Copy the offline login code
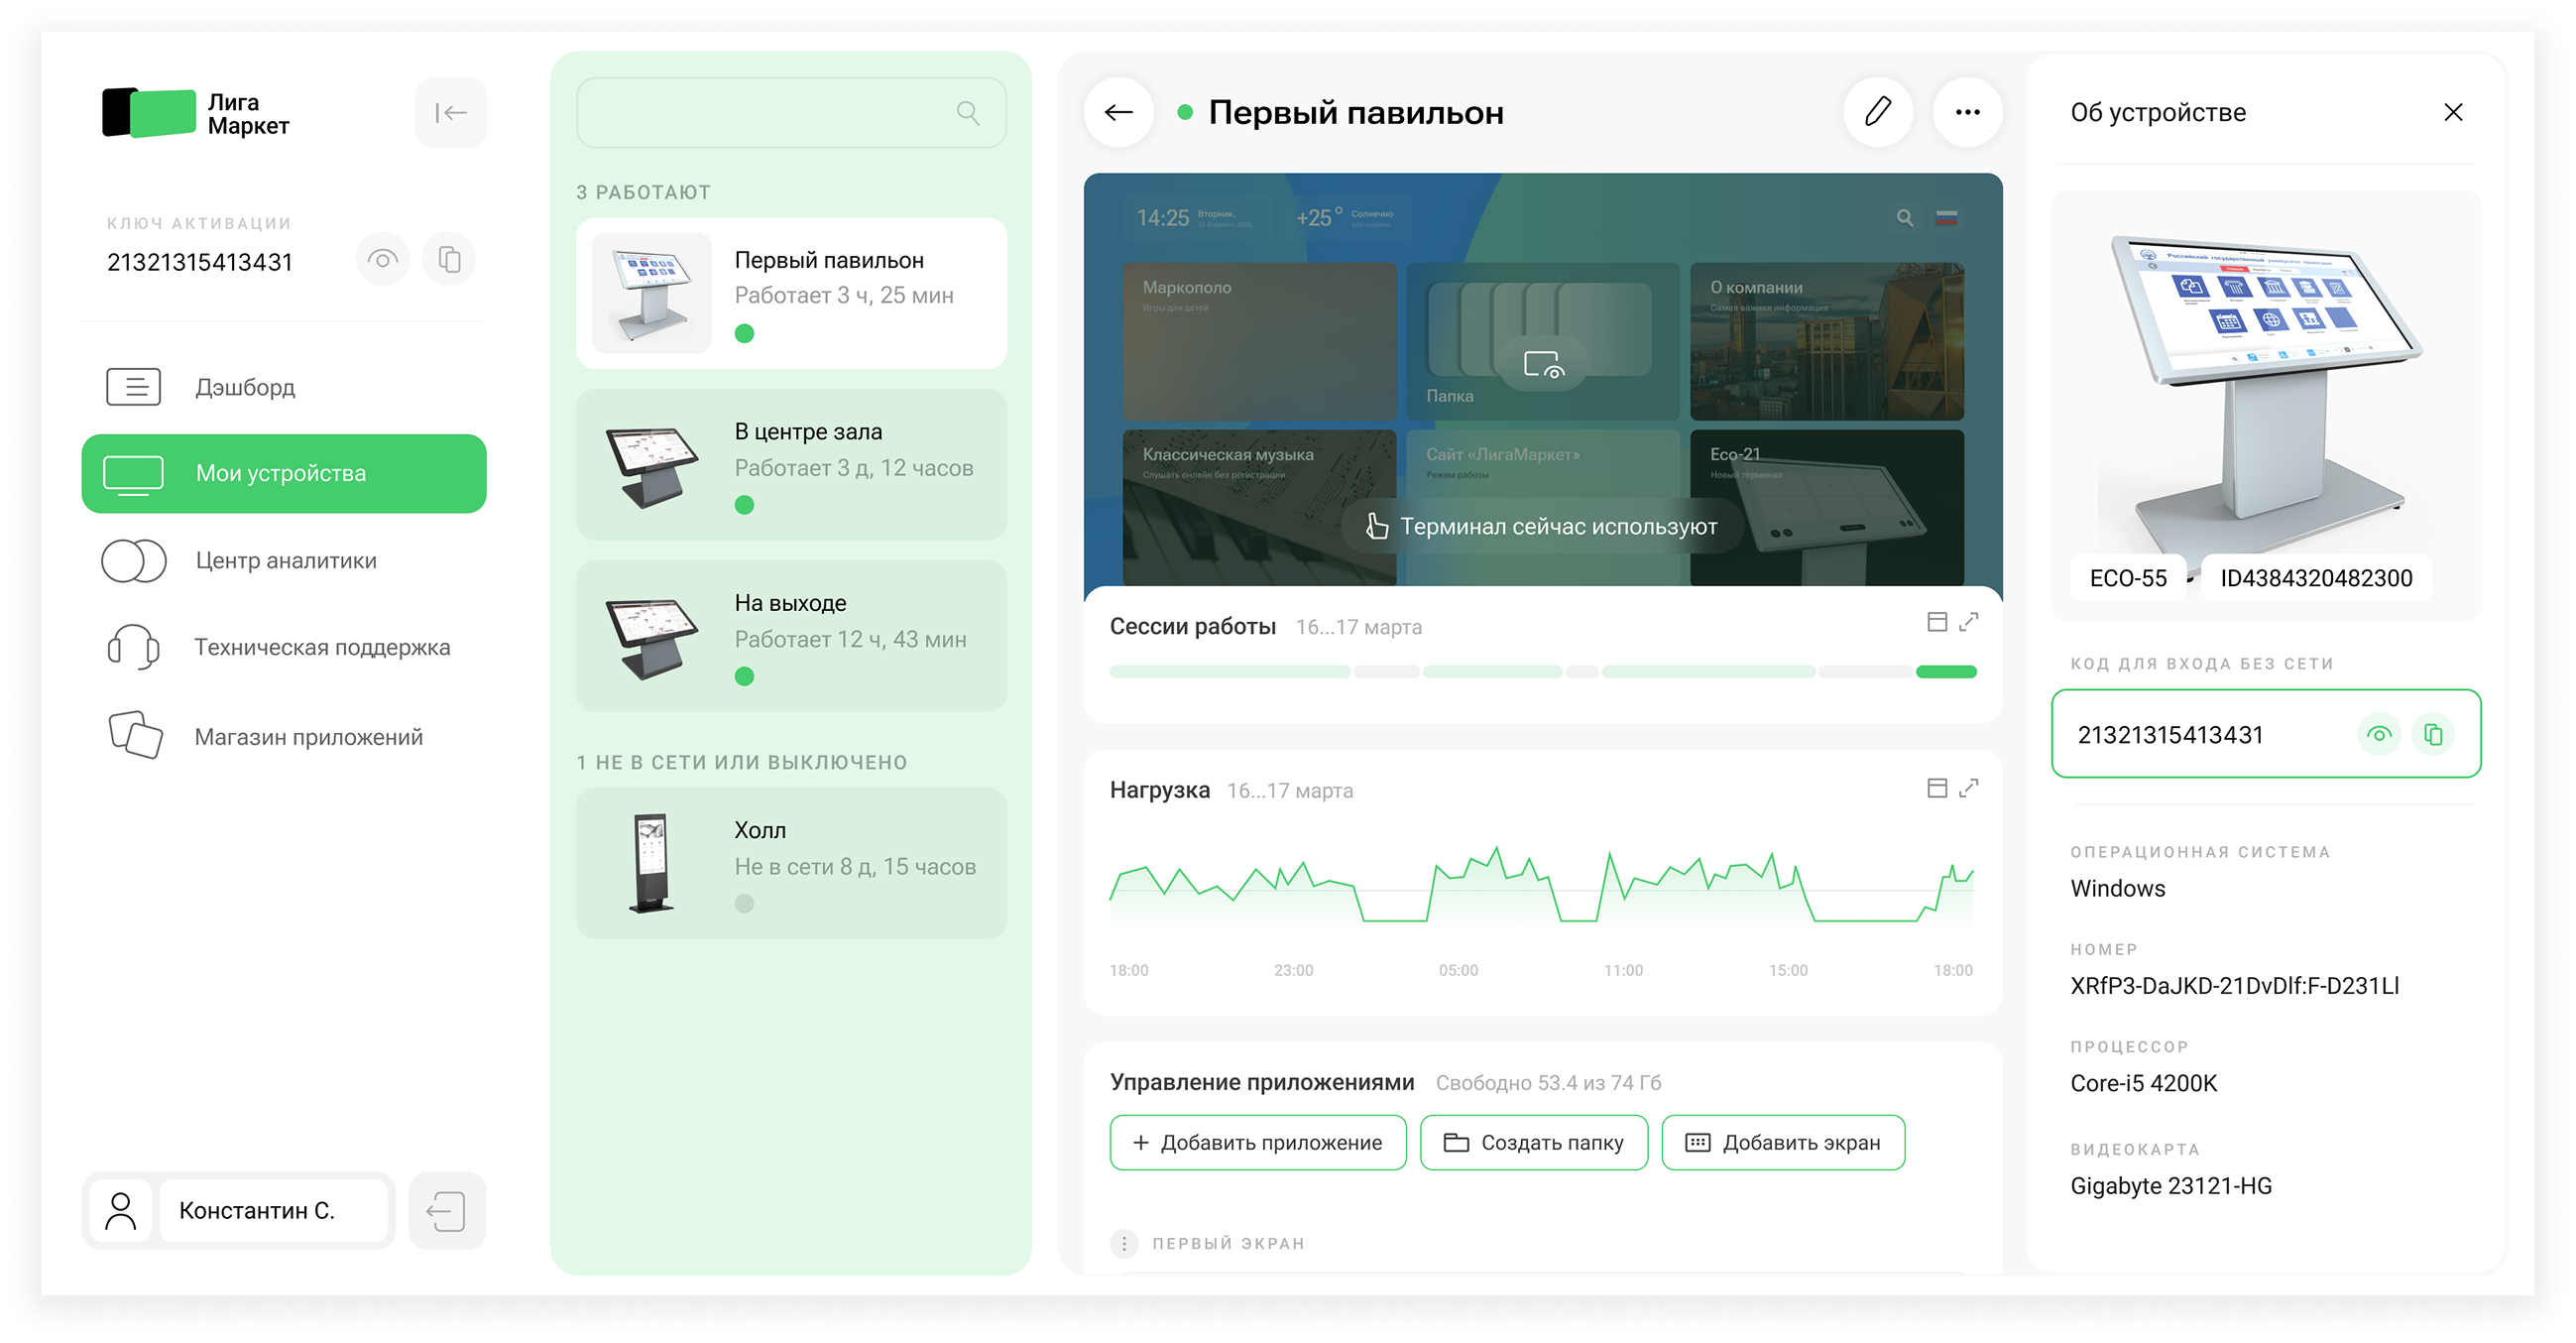Screen dimensions: 2576x1343 click(2433, 735)
